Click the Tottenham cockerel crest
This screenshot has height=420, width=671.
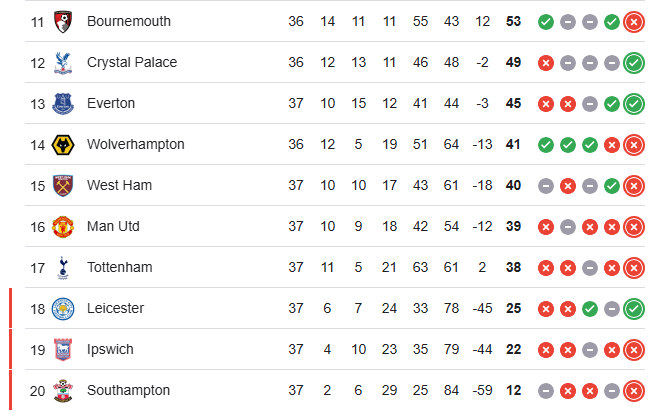(x=64, y=267)
